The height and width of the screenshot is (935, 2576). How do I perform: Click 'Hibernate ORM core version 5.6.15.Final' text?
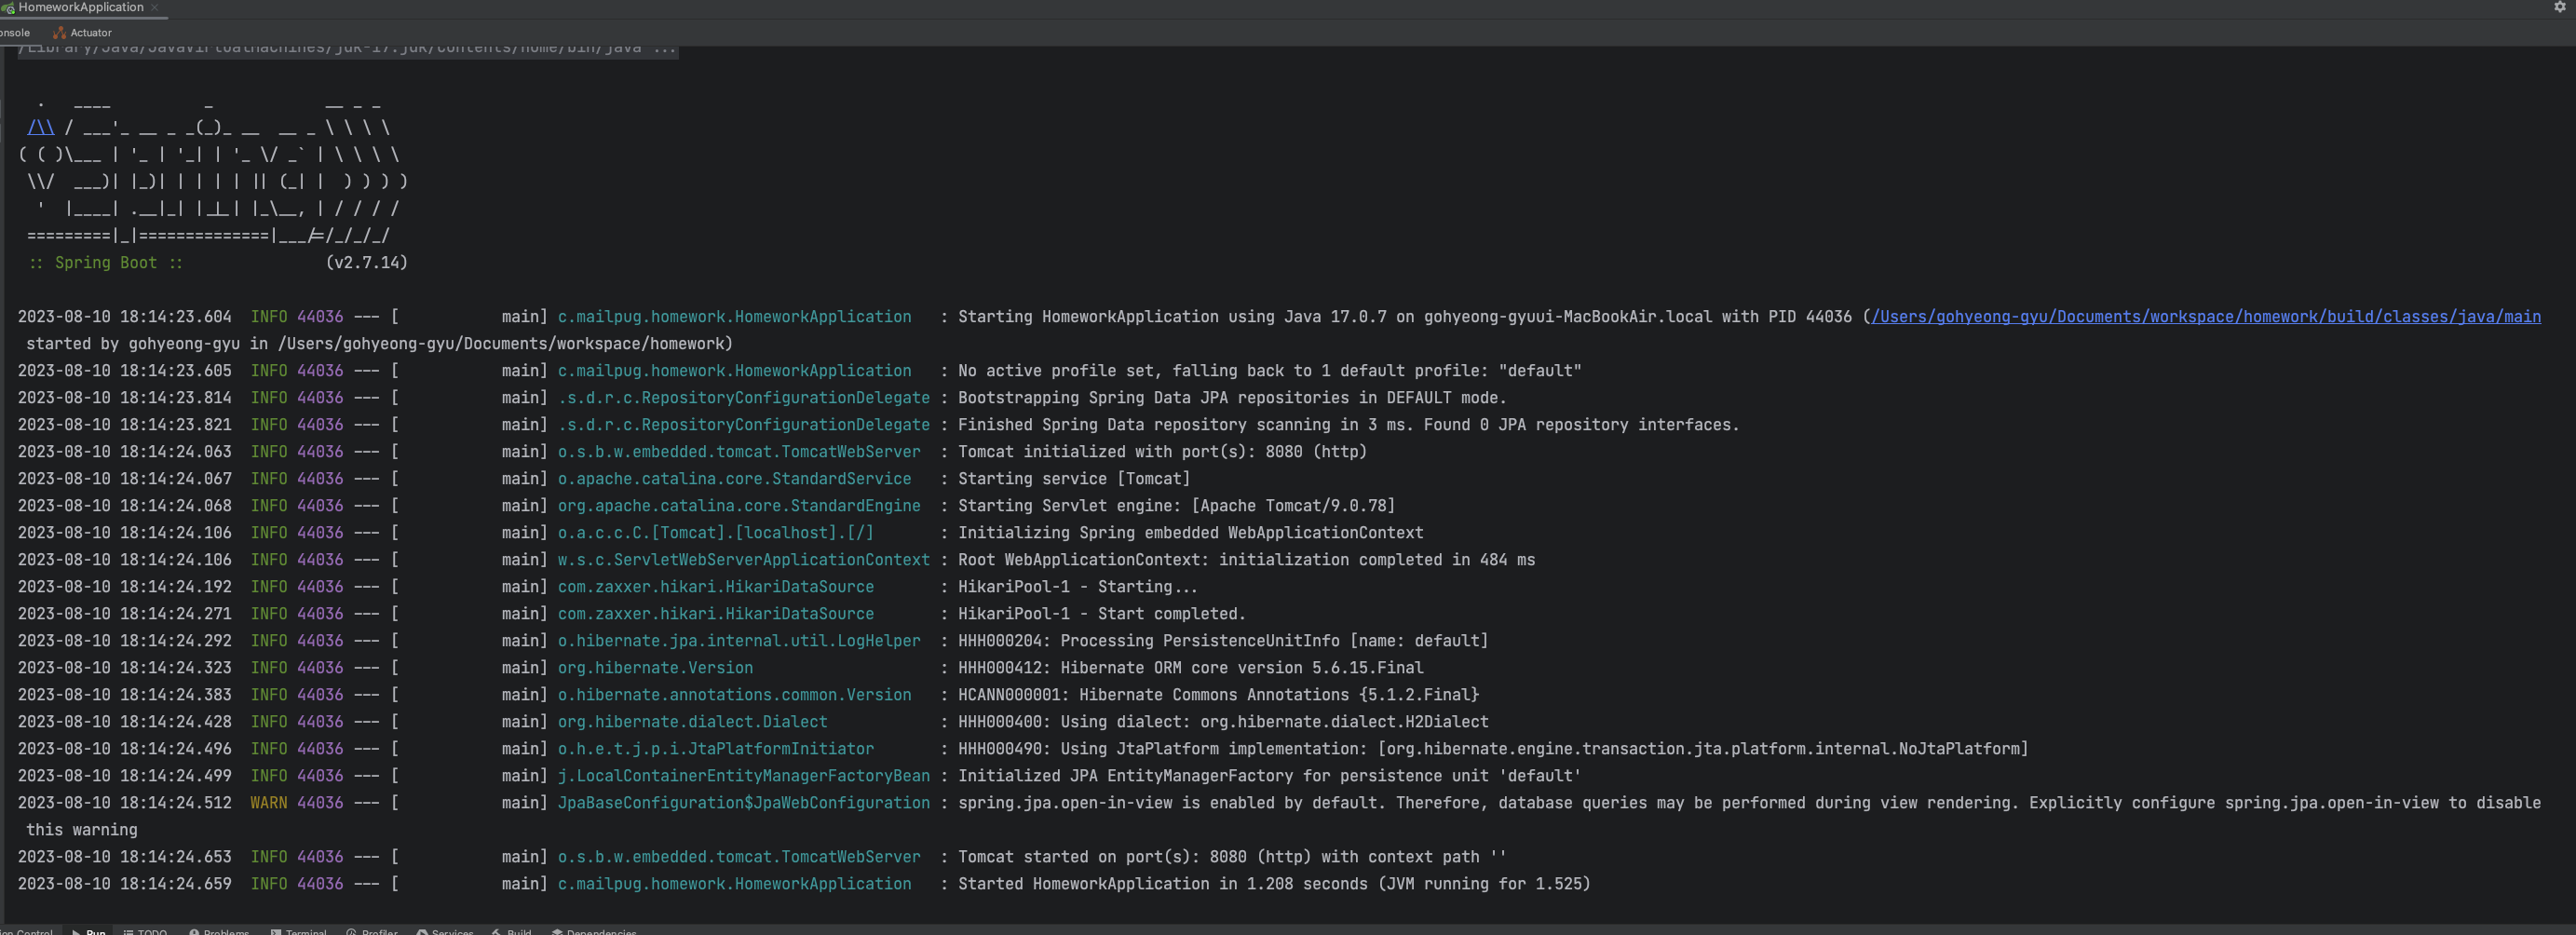tap(1242, 668)
